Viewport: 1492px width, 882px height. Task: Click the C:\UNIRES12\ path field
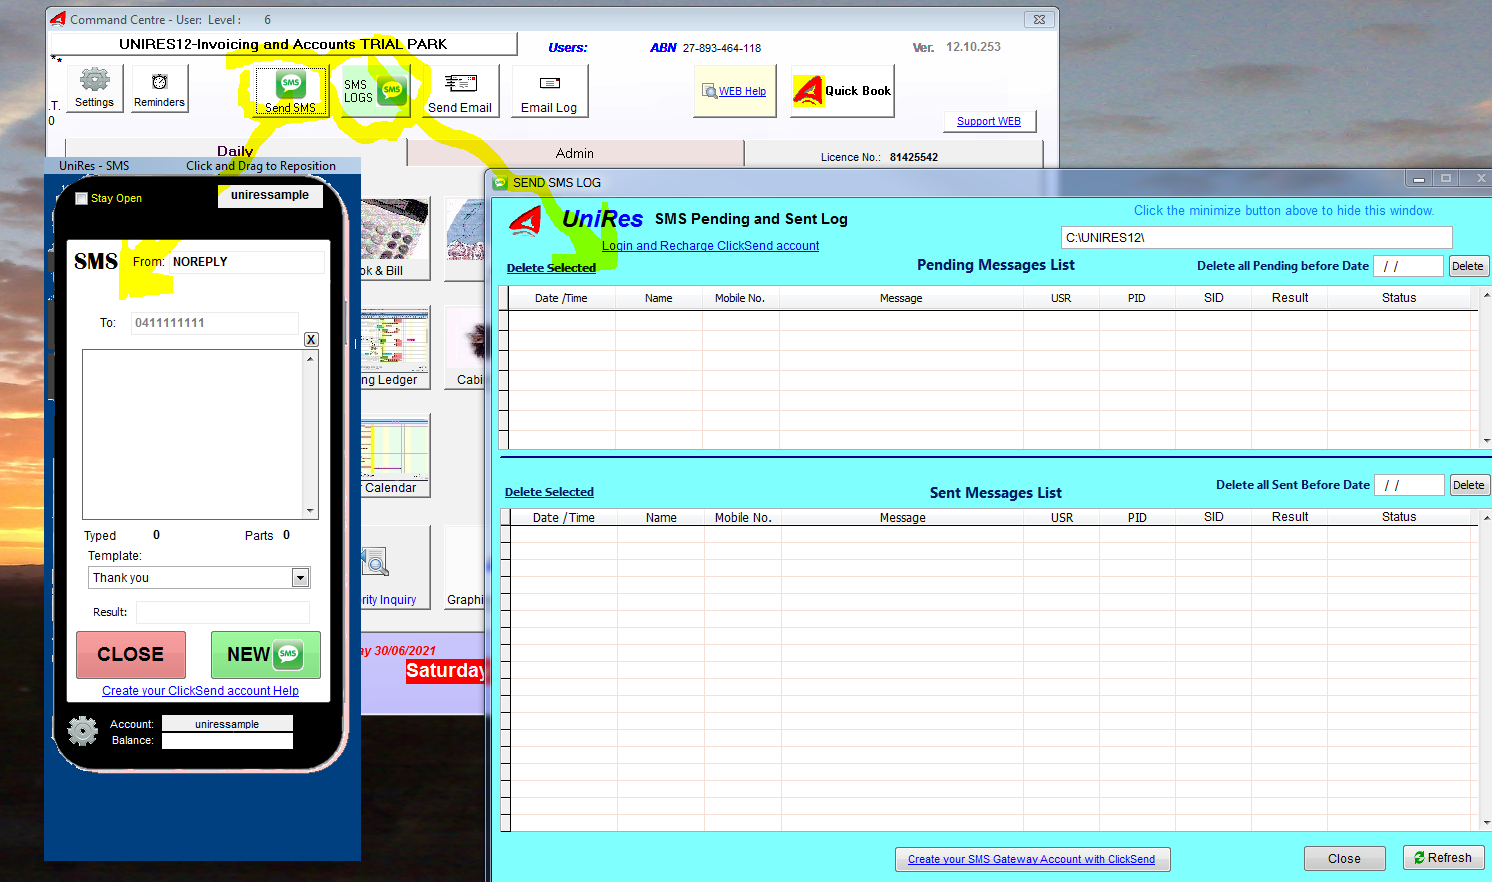1256,237
